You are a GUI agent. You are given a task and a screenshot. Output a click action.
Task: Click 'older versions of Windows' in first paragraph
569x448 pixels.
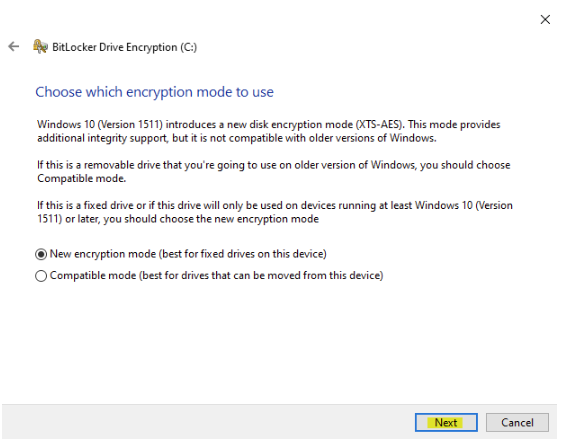372,138
